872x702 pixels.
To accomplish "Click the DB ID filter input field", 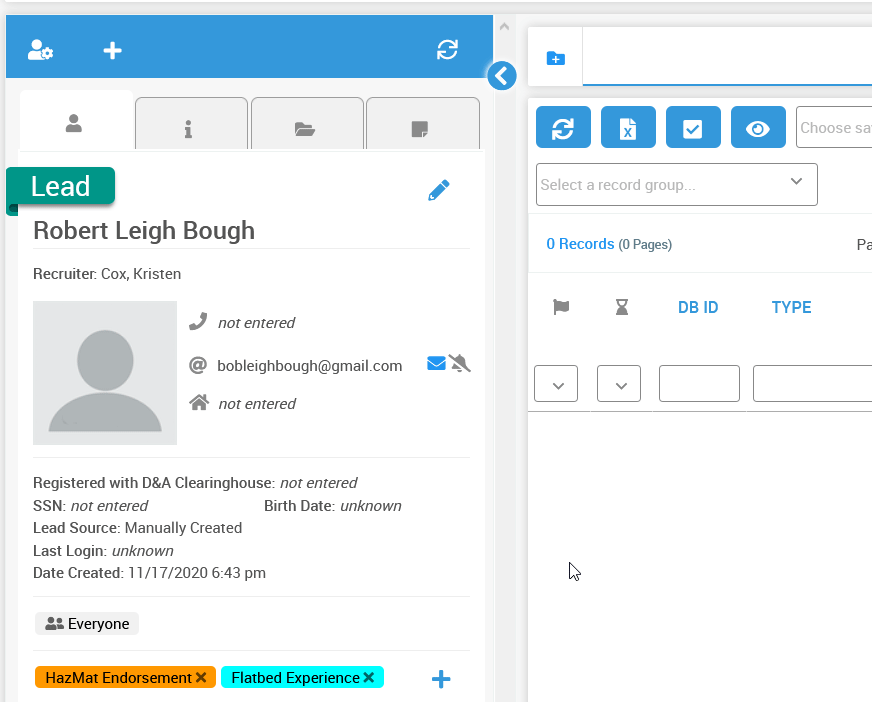I will (699, 384).
